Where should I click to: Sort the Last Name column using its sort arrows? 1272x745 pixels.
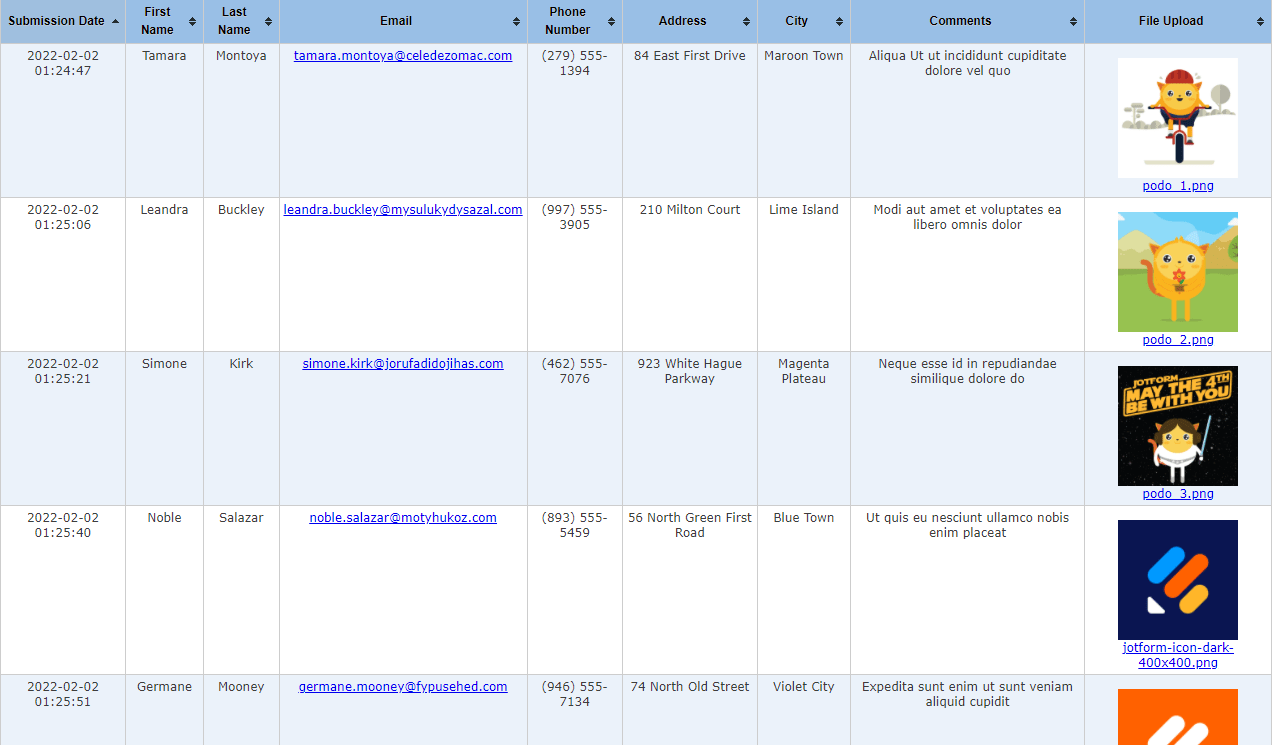(270, 20)
